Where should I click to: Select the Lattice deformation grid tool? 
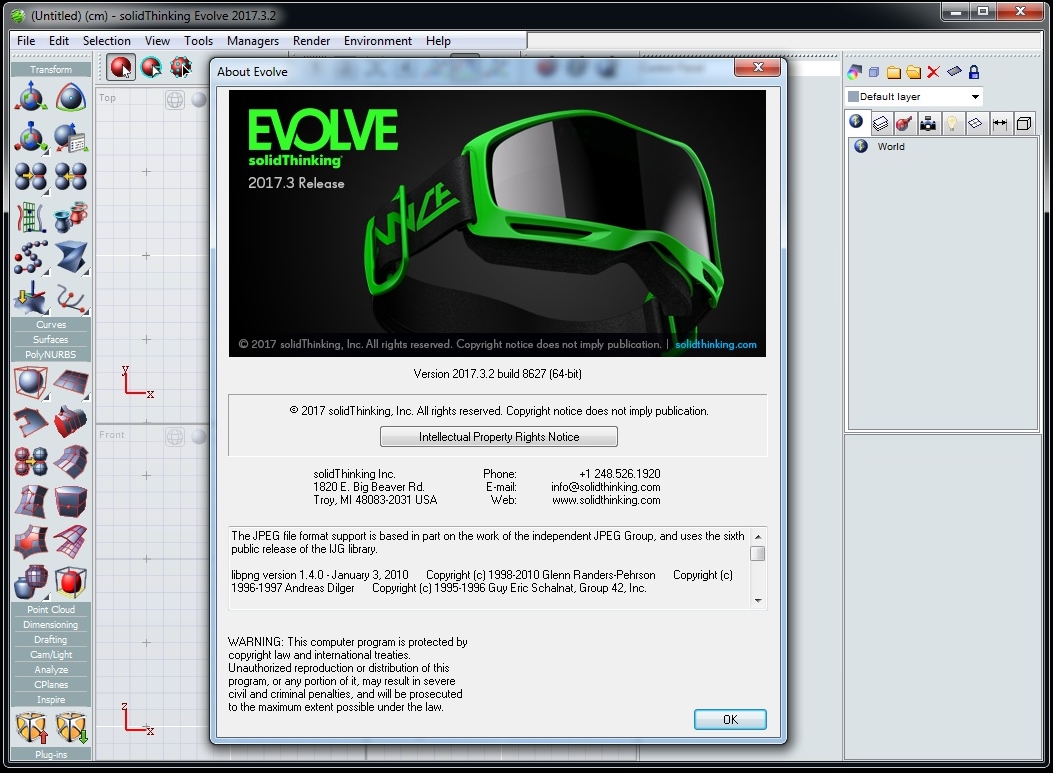point(31,218)
